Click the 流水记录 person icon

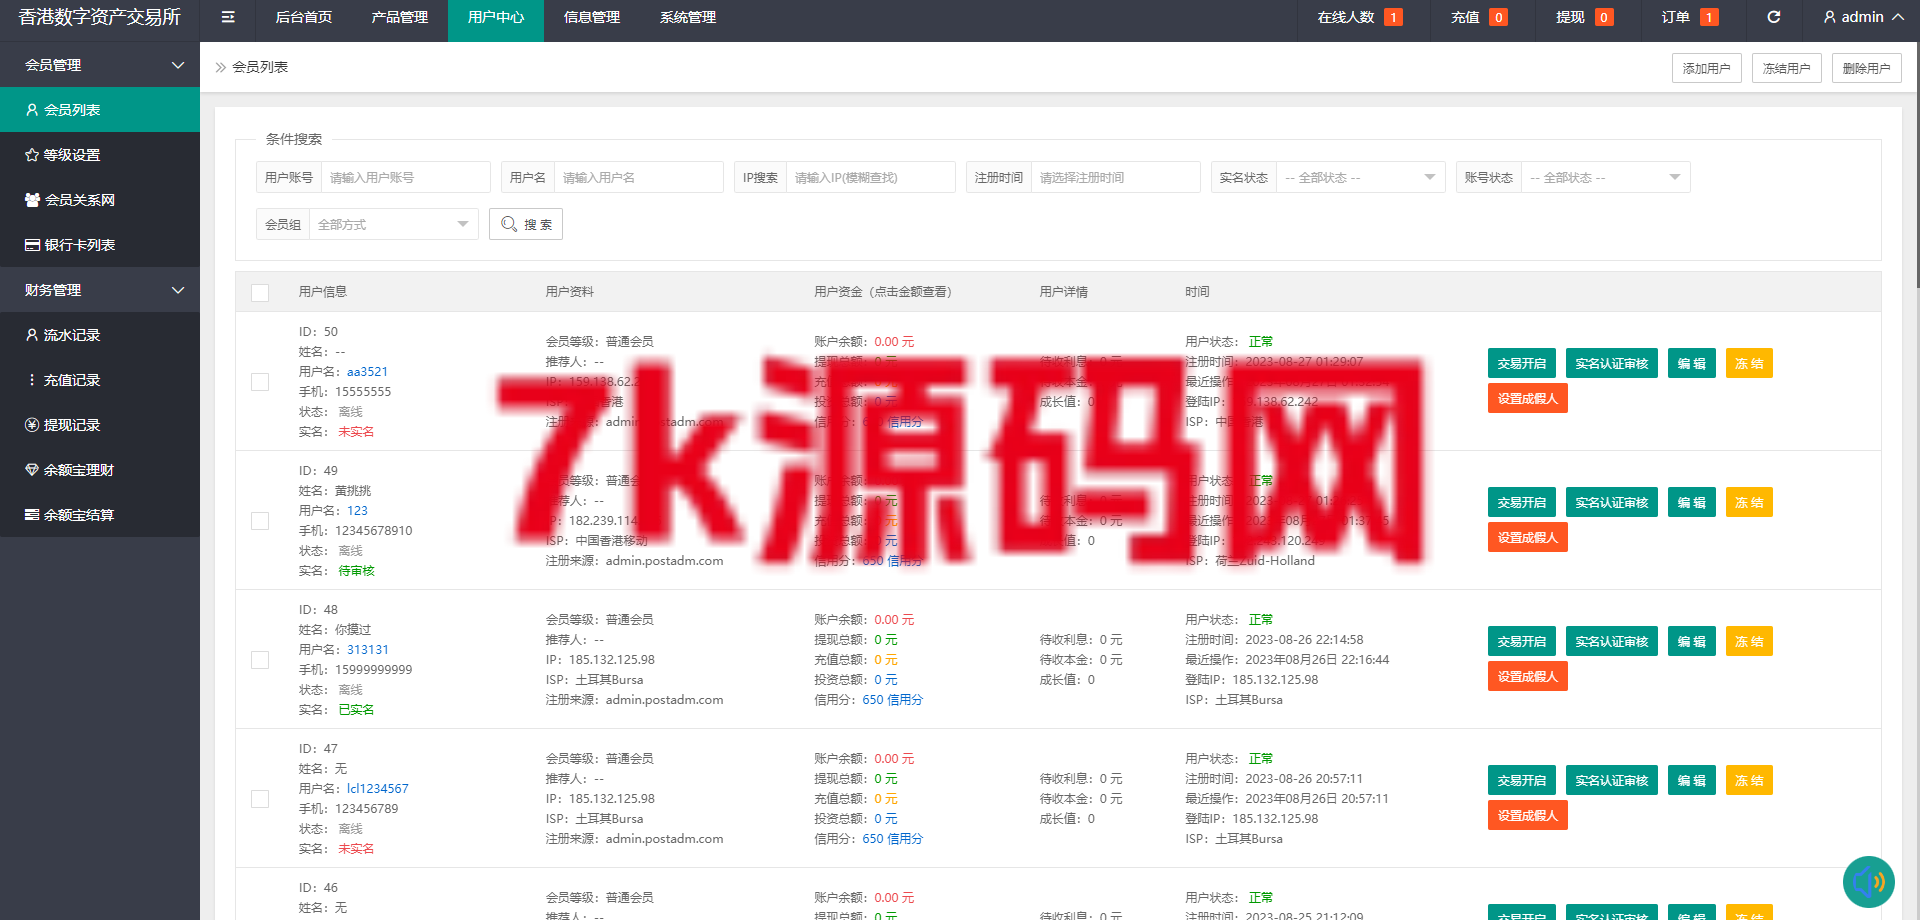pyautogui.click(x=32, y=335)
